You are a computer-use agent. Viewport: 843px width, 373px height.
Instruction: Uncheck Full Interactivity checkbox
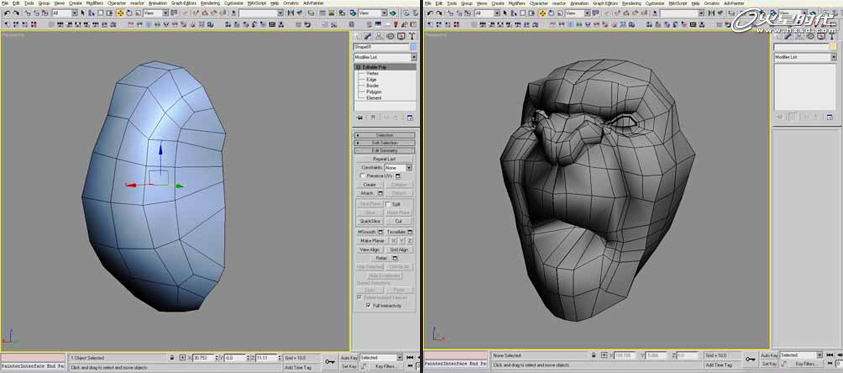click(x=368, y=305)
